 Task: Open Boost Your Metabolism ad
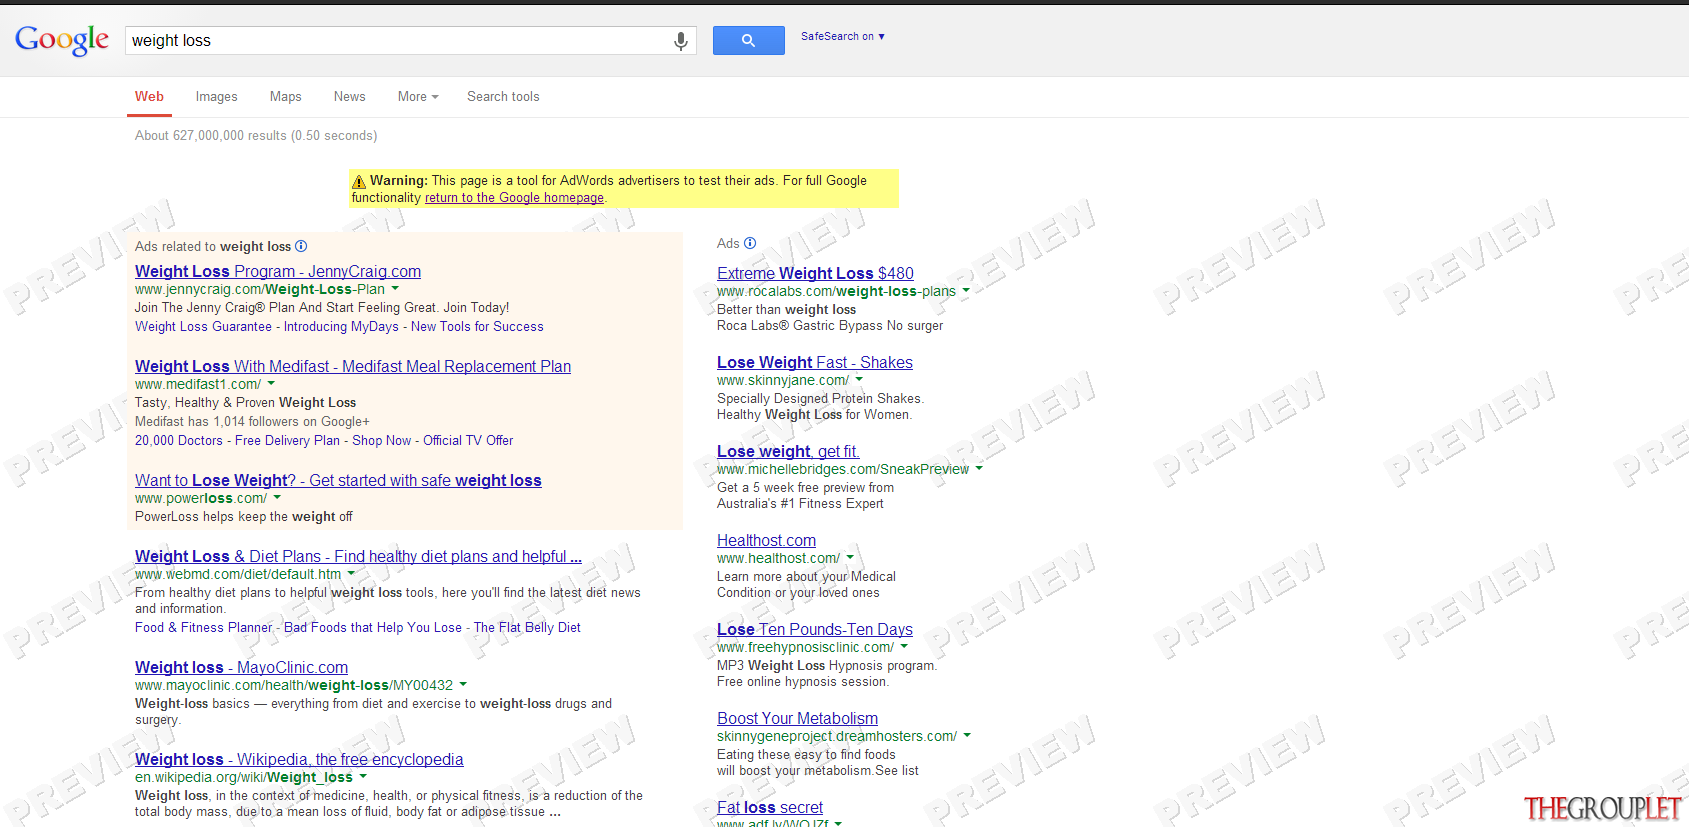point(797,718)
